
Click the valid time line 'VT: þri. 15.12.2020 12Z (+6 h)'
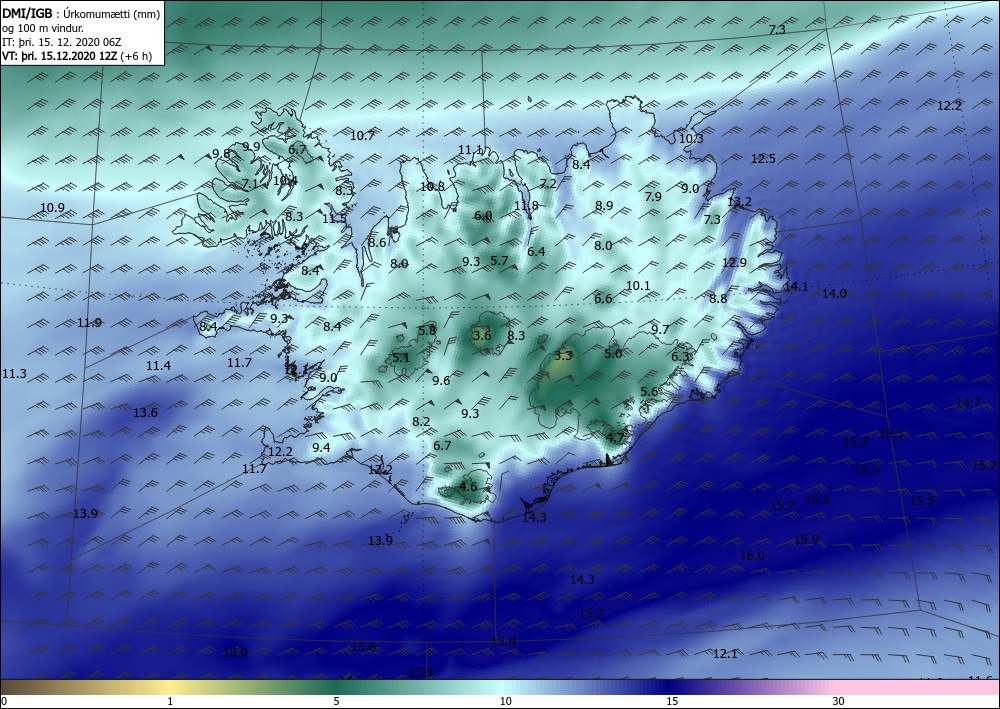(x=77, y=55)
